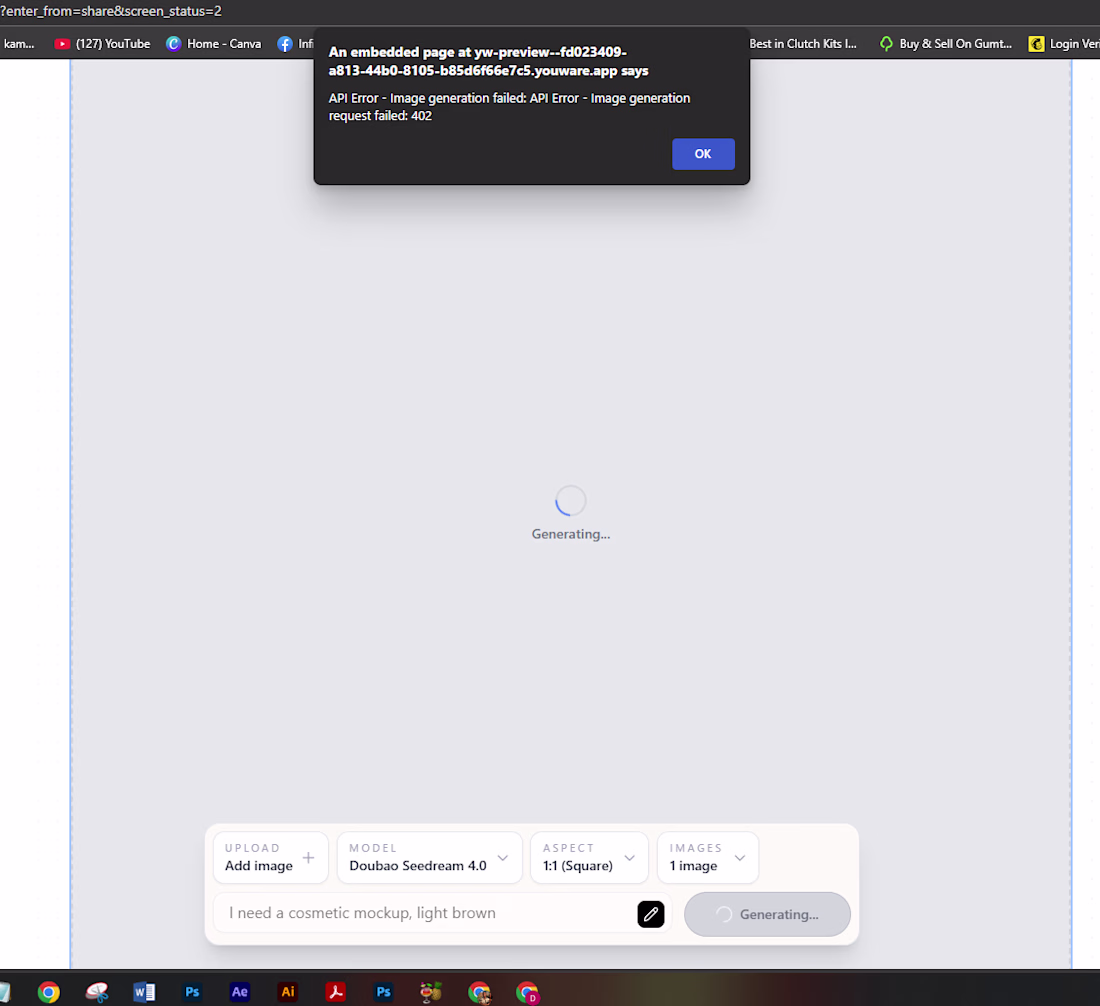Open the Best in Clutch Kits bookmark
The image size is (1100, 1006).
point(803,43)
